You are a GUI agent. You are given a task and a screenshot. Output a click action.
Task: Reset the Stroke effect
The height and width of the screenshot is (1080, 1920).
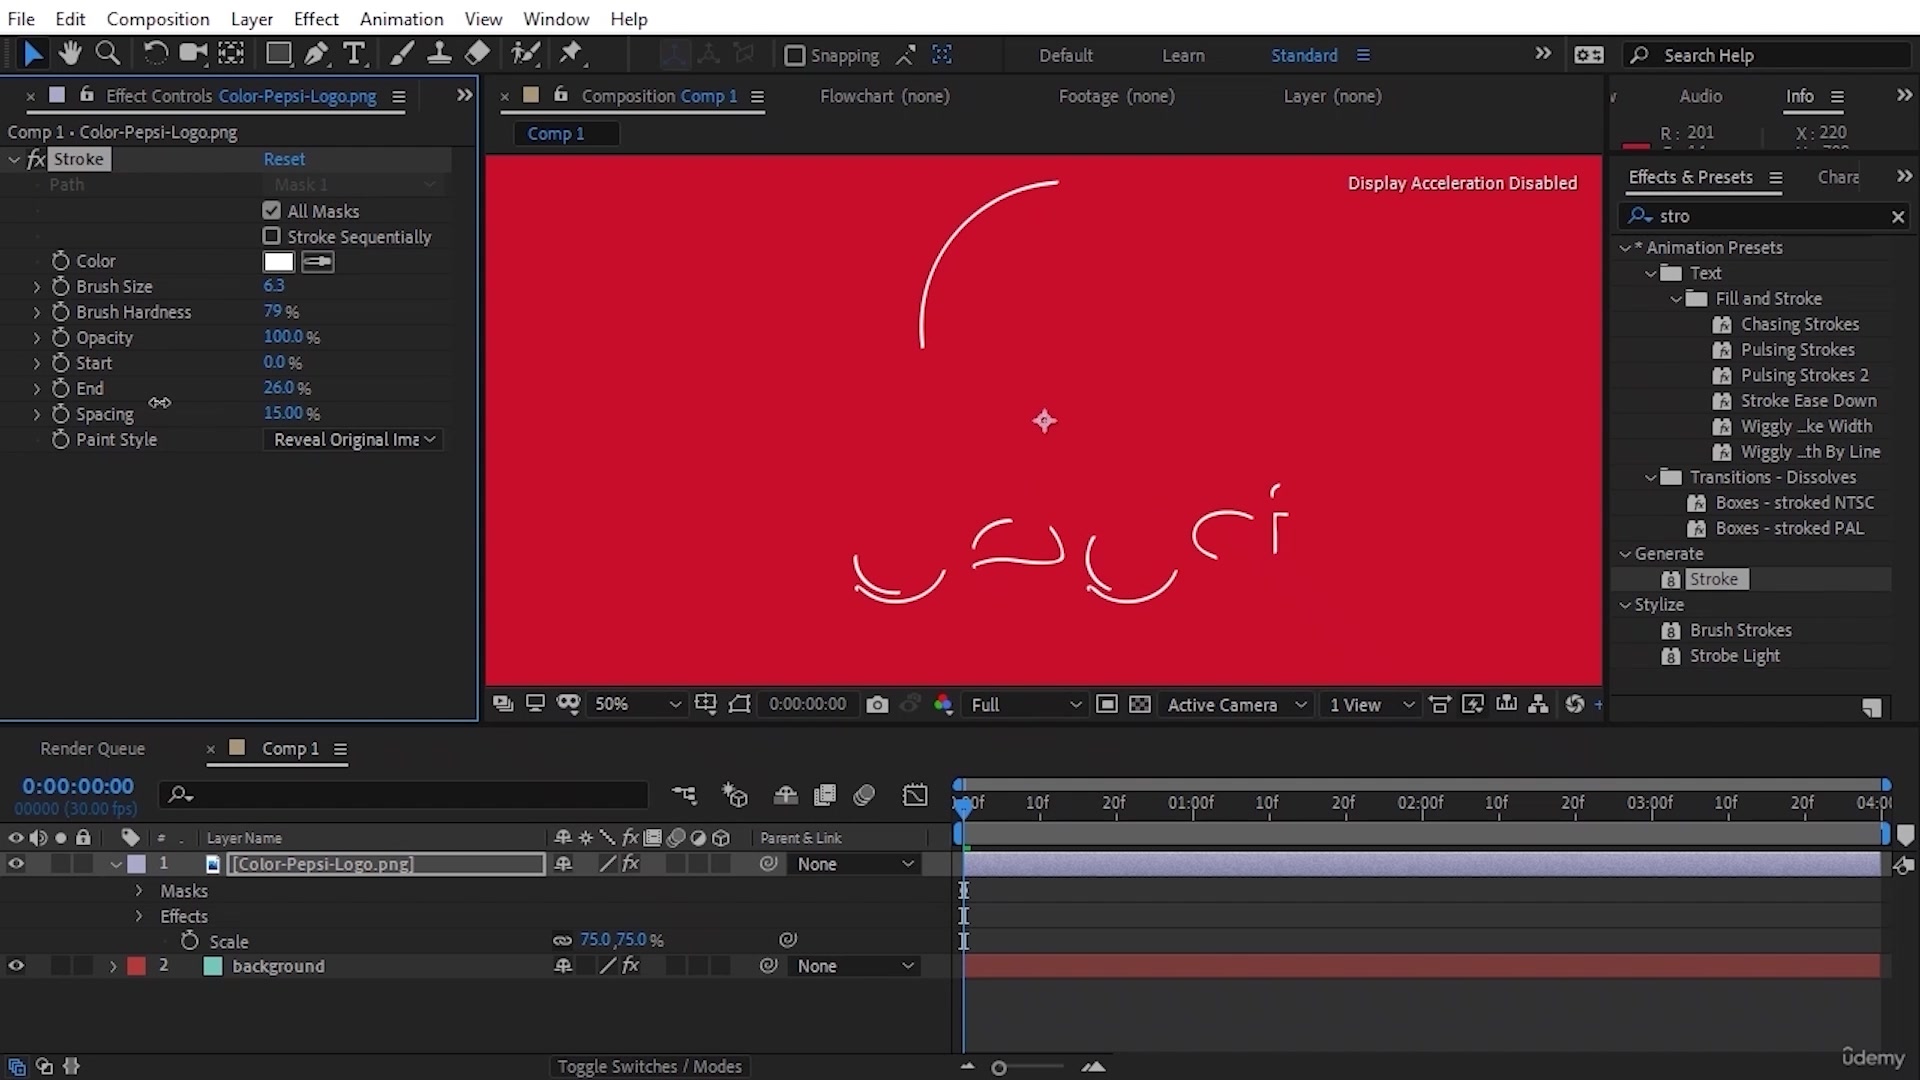[x=284, y=159]
